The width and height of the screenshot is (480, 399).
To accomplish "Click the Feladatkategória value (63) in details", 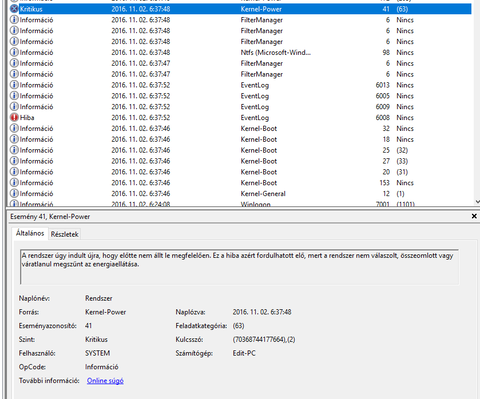I will pyautogui.click(x=238, y=326).
